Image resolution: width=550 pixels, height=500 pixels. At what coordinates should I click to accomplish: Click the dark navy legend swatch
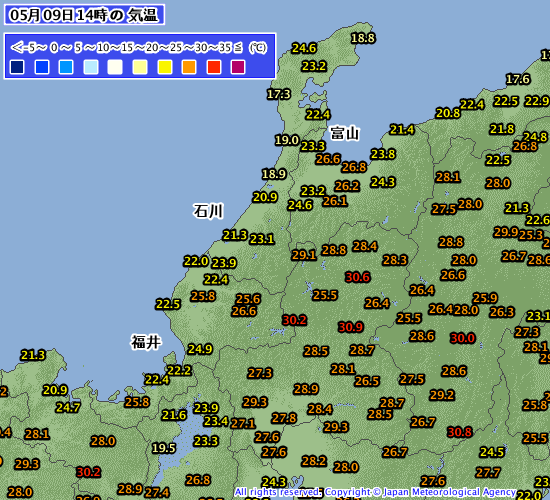17,67
